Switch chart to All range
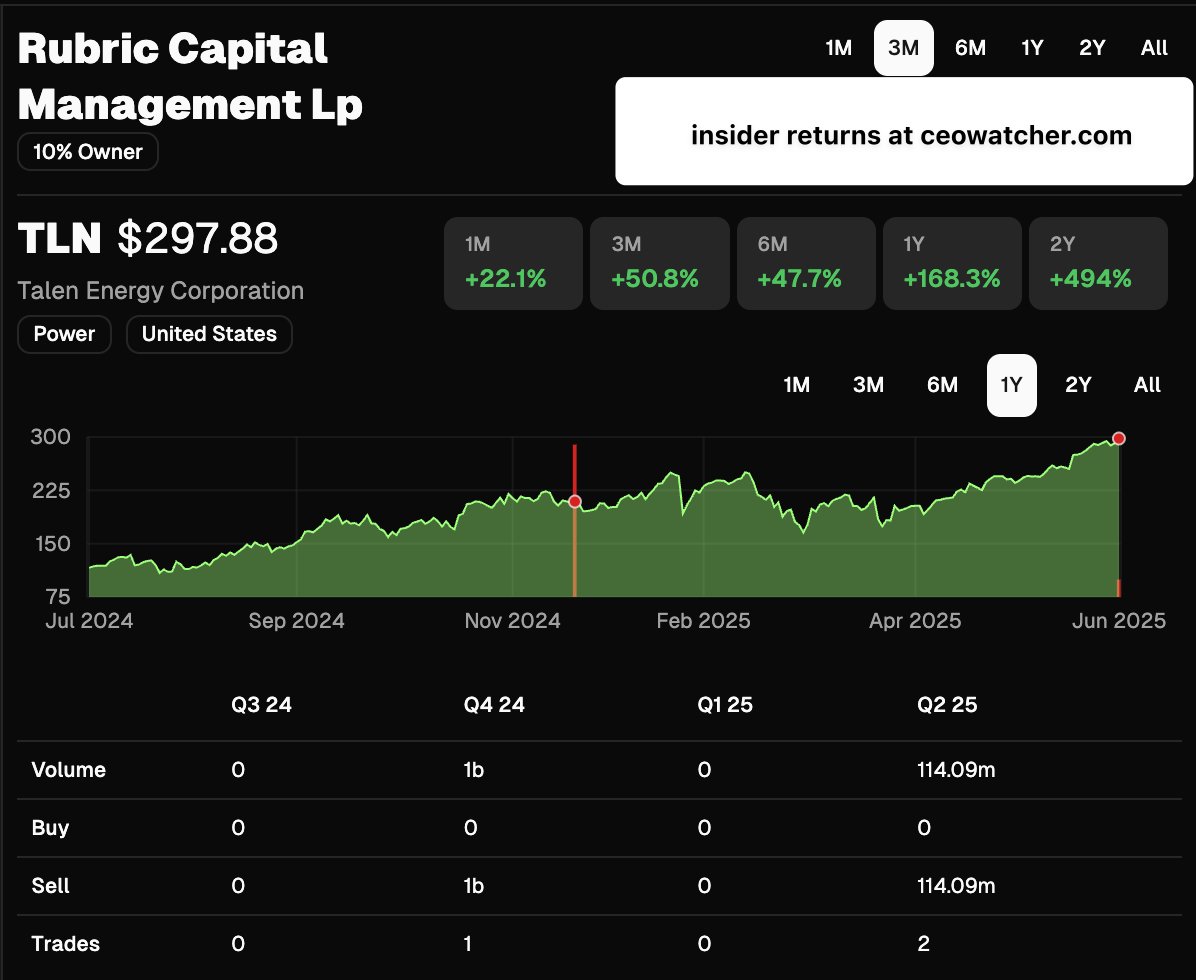Image resolution: width=1196 pixels, height=980 pixels. click(x=1147, y=385)
